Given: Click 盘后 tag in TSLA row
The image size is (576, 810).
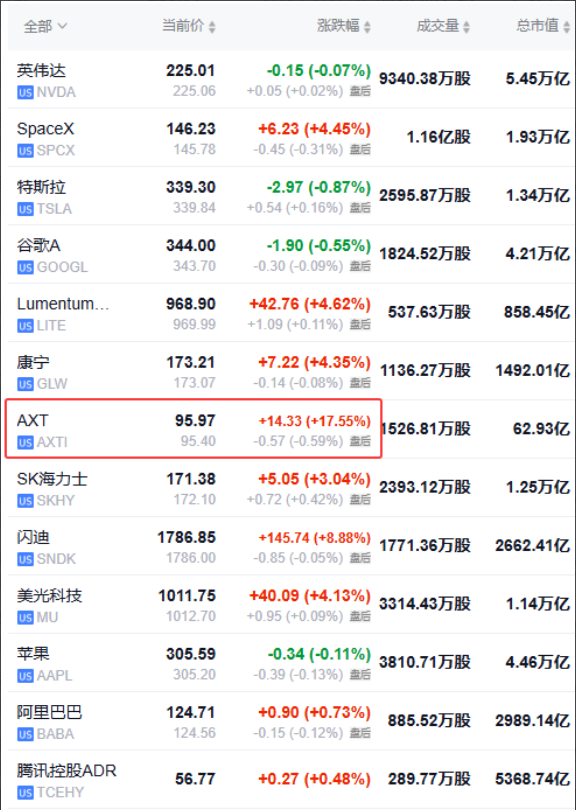Looking at the screenshot, I should [360, 208].
